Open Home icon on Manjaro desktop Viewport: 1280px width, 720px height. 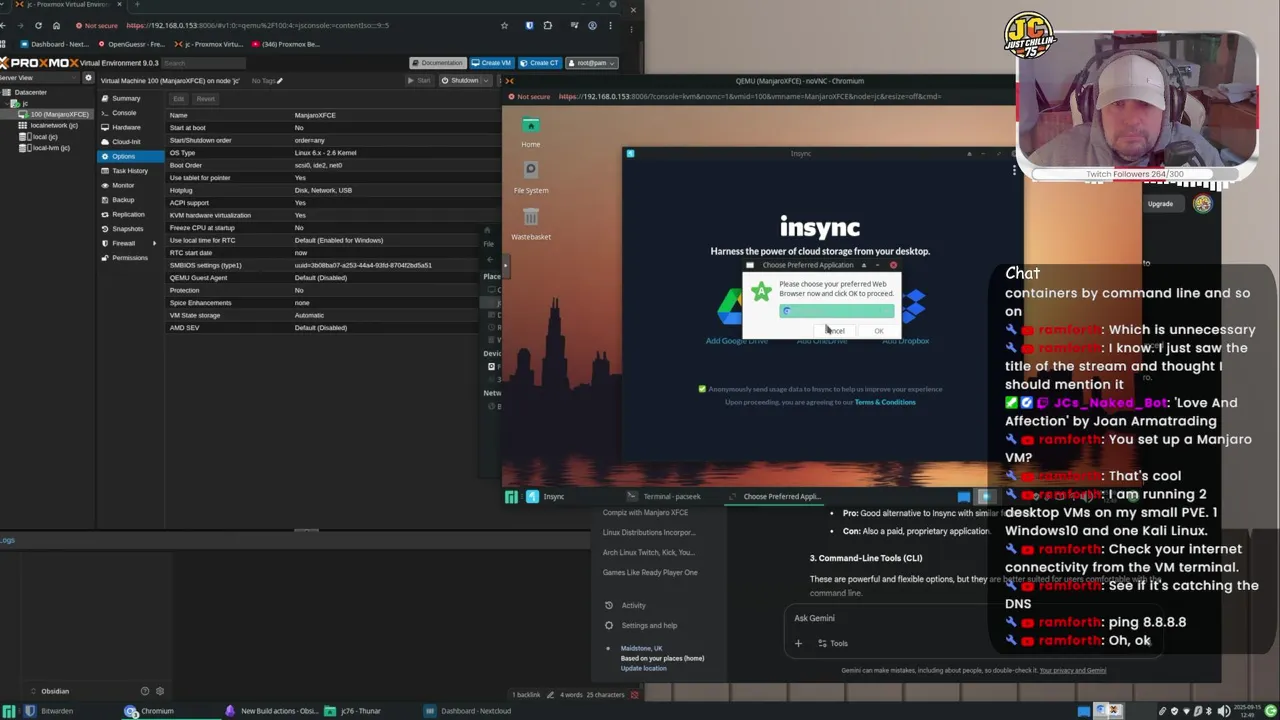tap(530, 131)
